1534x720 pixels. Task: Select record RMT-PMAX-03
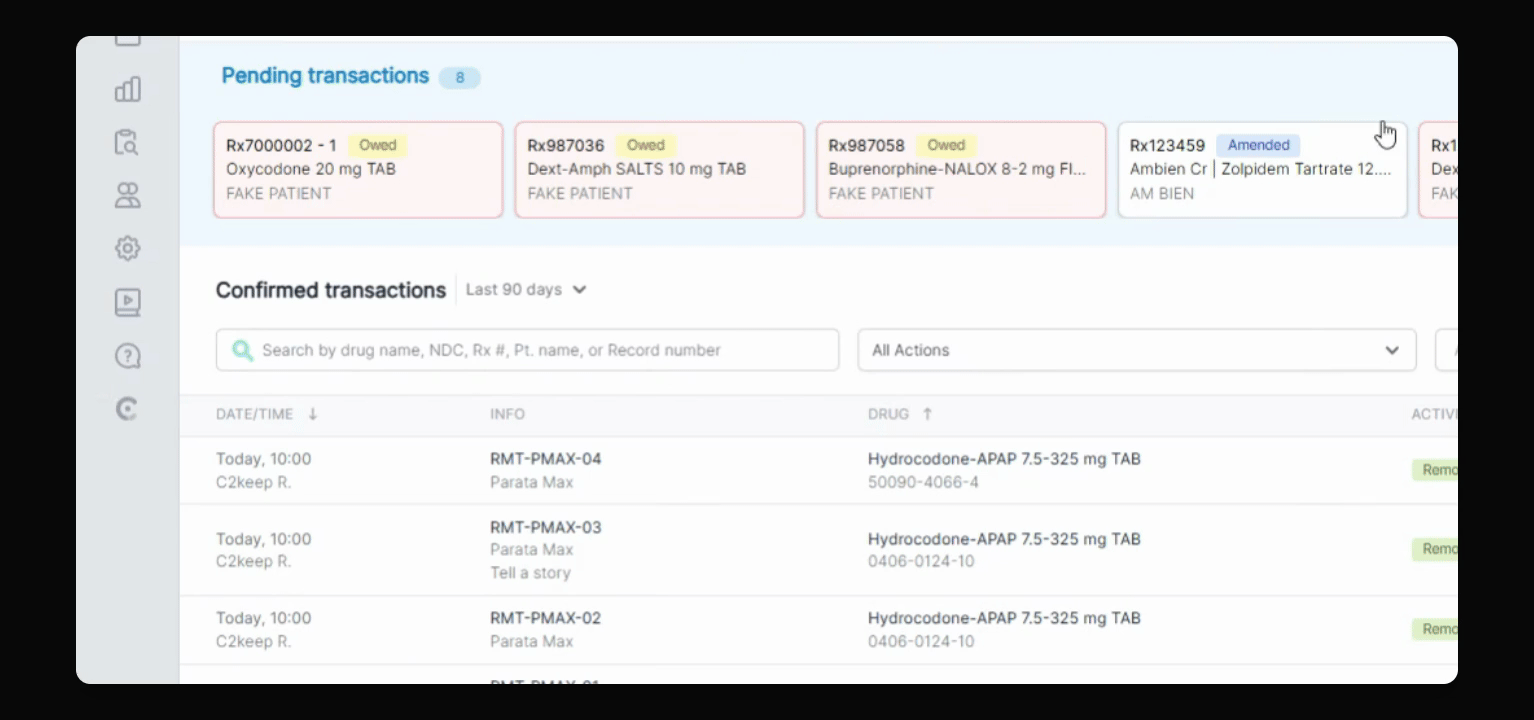coord(546,527)
